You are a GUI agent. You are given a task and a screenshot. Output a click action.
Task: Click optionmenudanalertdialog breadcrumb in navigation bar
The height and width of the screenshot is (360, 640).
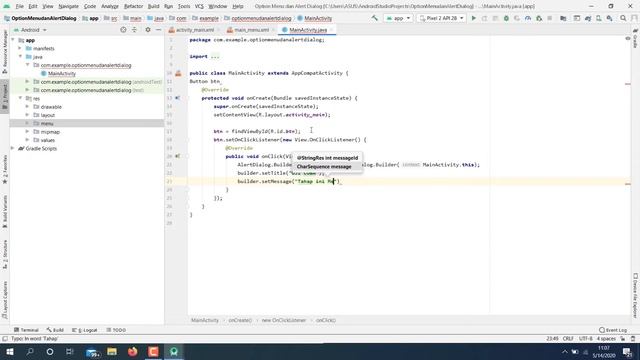tap(261, 18)
